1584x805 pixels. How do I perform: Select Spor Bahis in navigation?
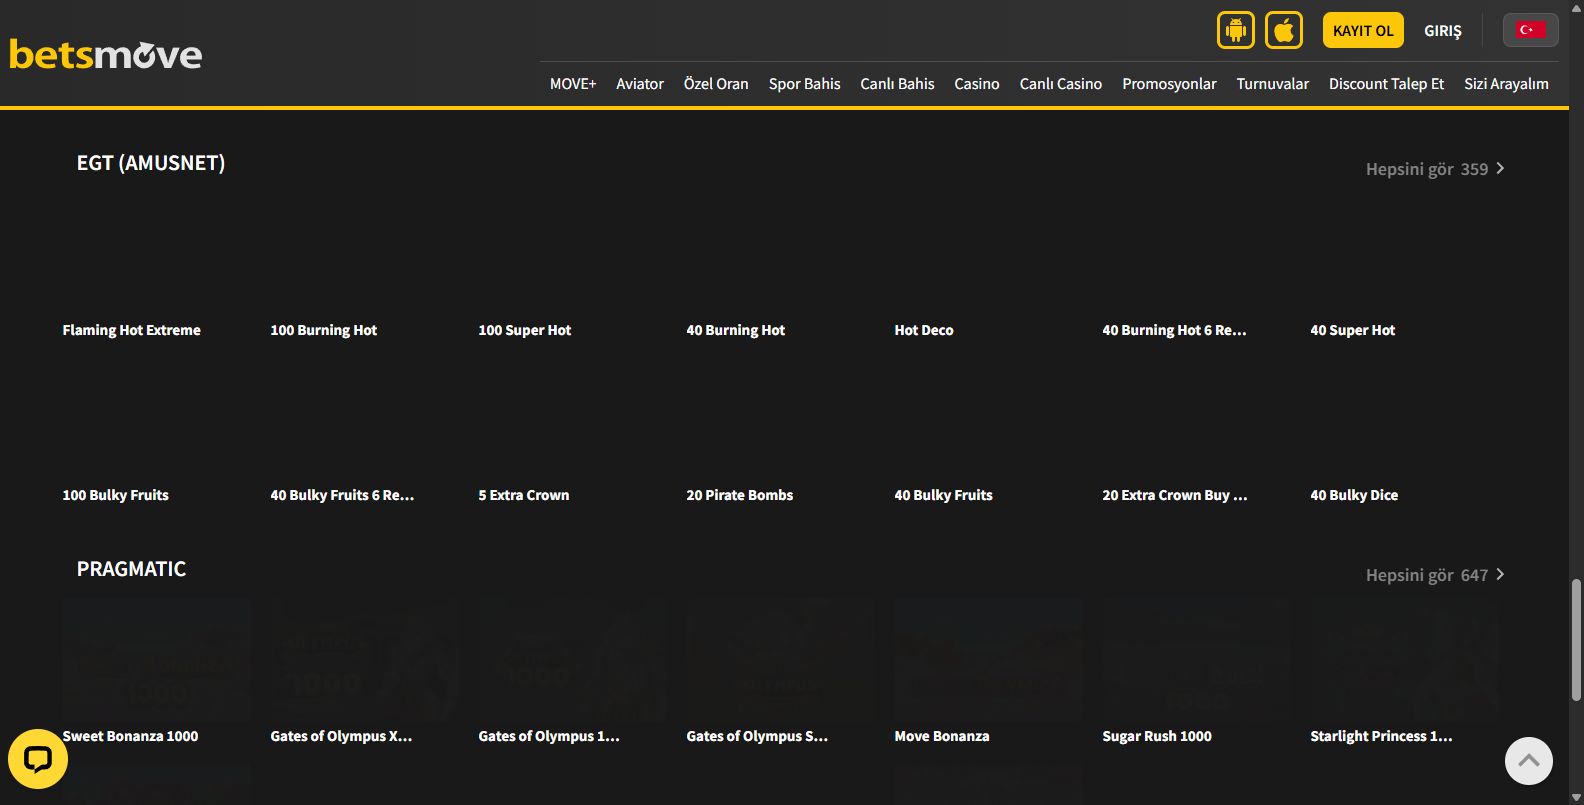point(804,84)
